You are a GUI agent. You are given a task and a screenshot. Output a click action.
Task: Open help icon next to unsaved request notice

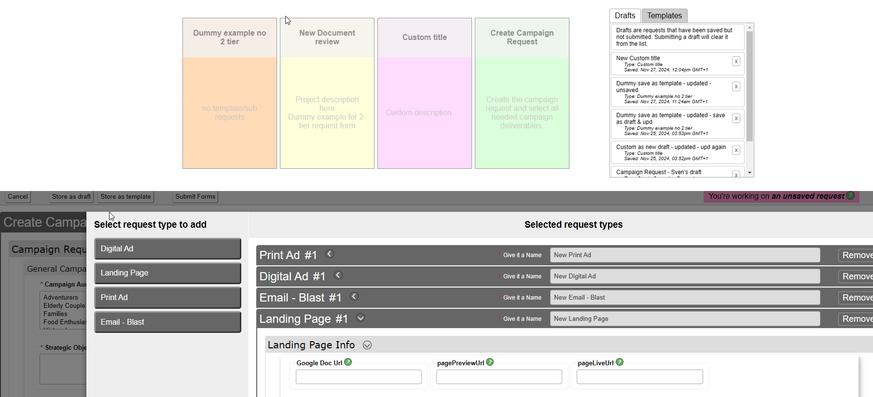[850, 195]
